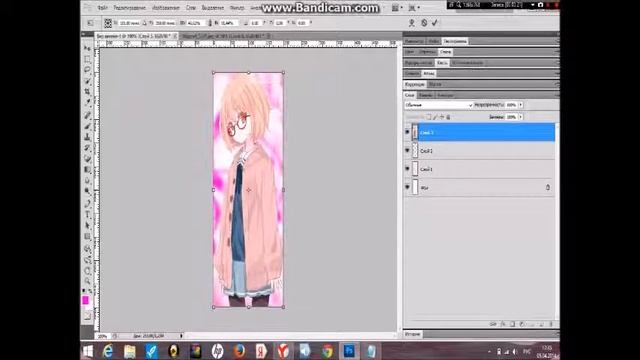
Task: Select the Clone Stamp tool
Action: 87,137
